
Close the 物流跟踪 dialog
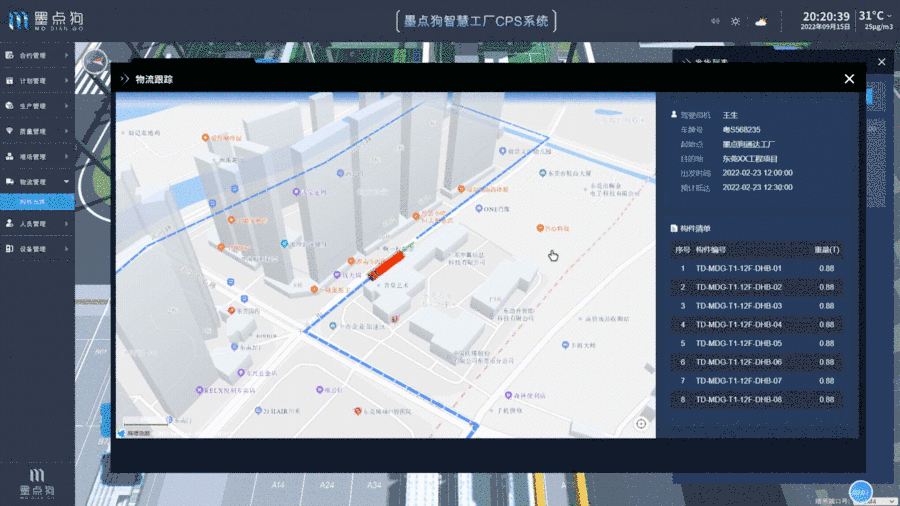pyautogui.click(x=849, y=79)
